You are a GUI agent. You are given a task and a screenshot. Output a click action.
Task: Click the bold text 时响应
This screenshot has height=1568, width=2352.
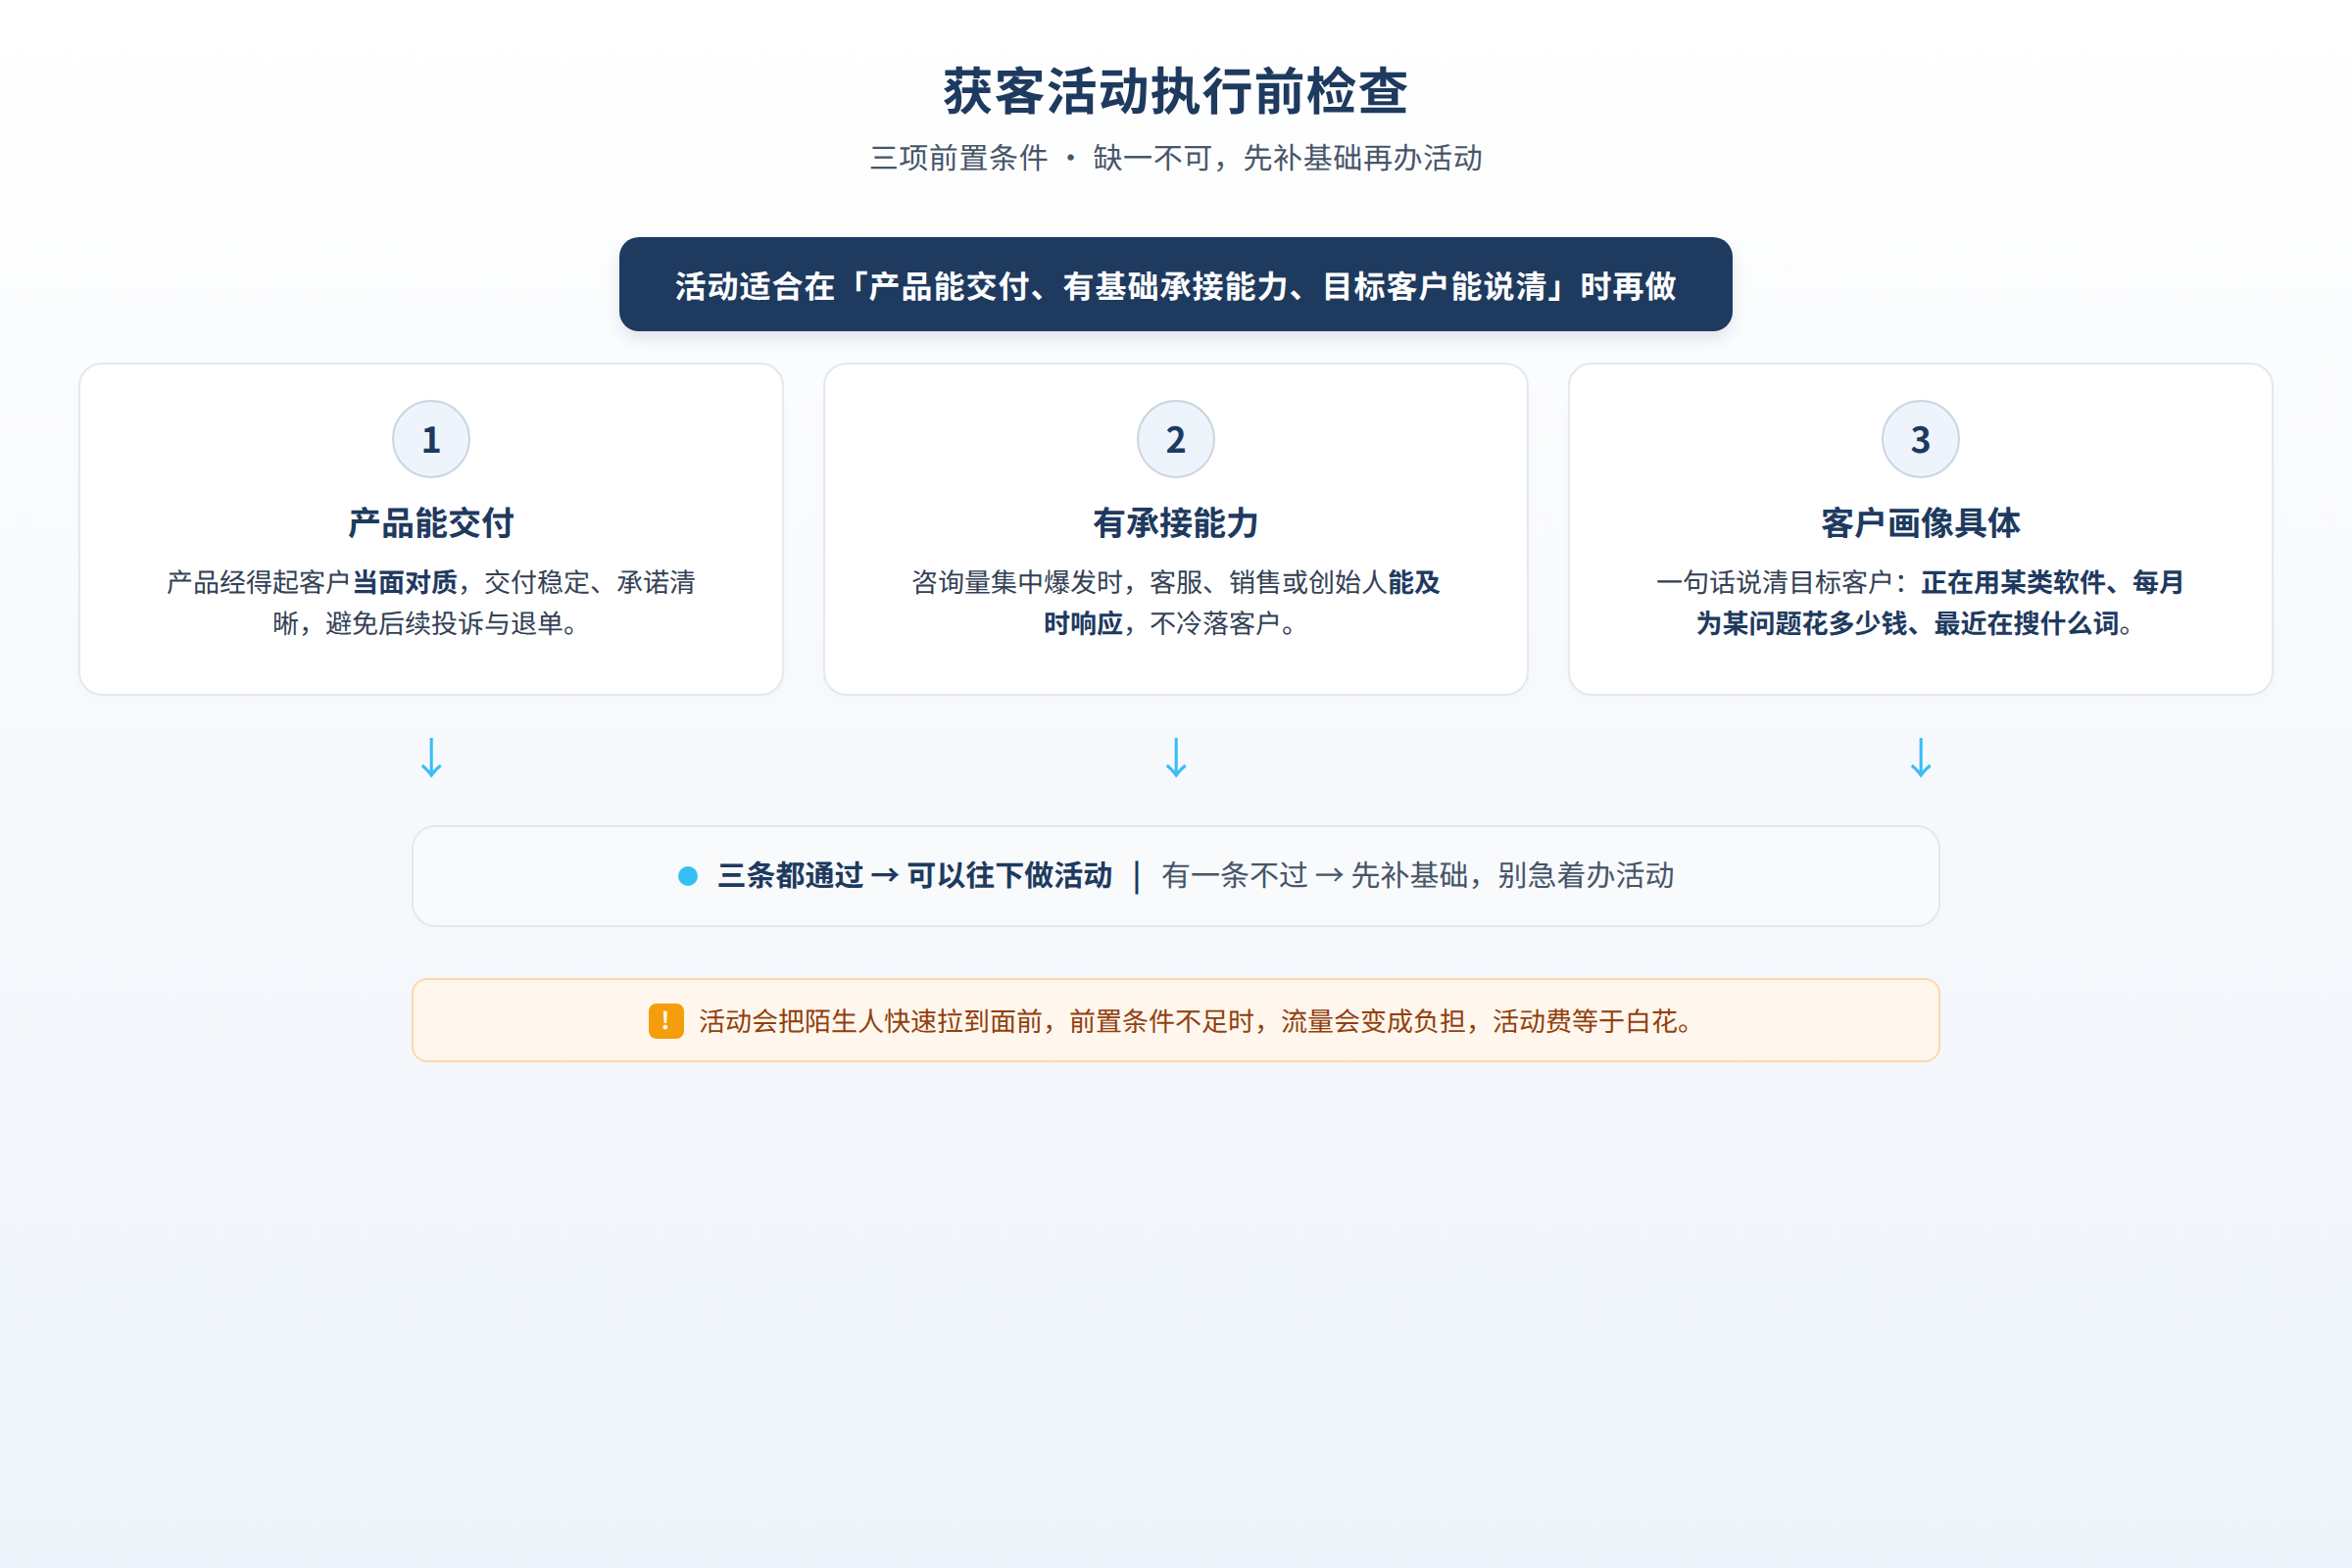(x=1083, y=624)
